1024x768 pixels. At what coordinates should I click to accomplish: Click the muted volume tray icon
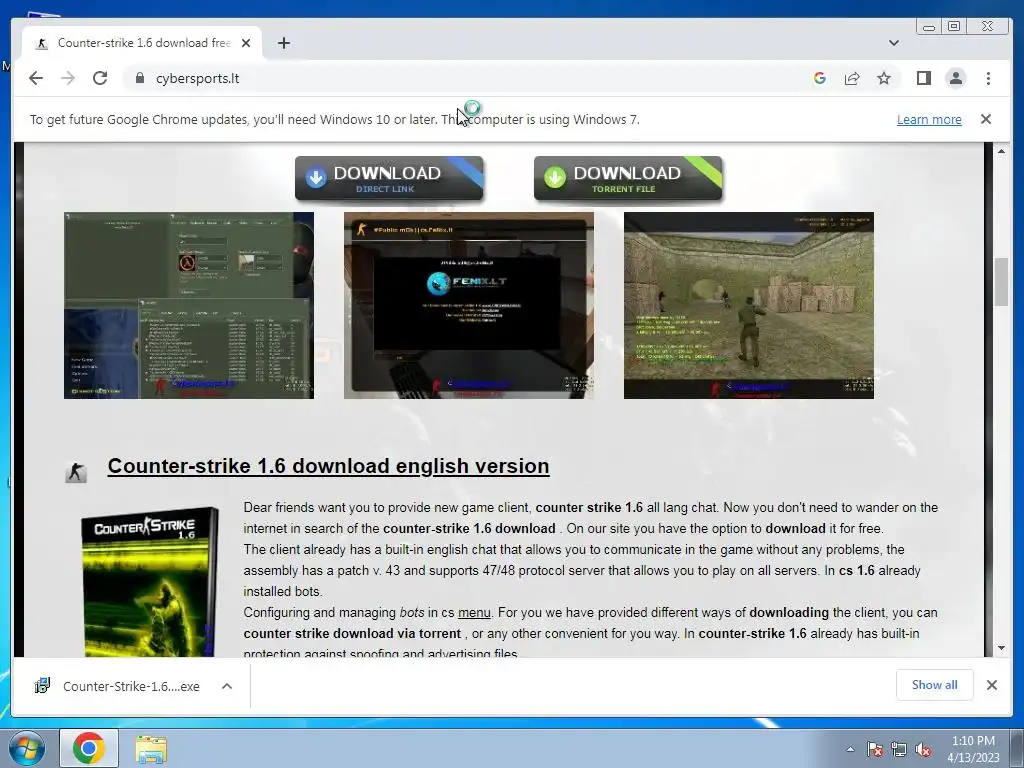click(x=923, y=749)
